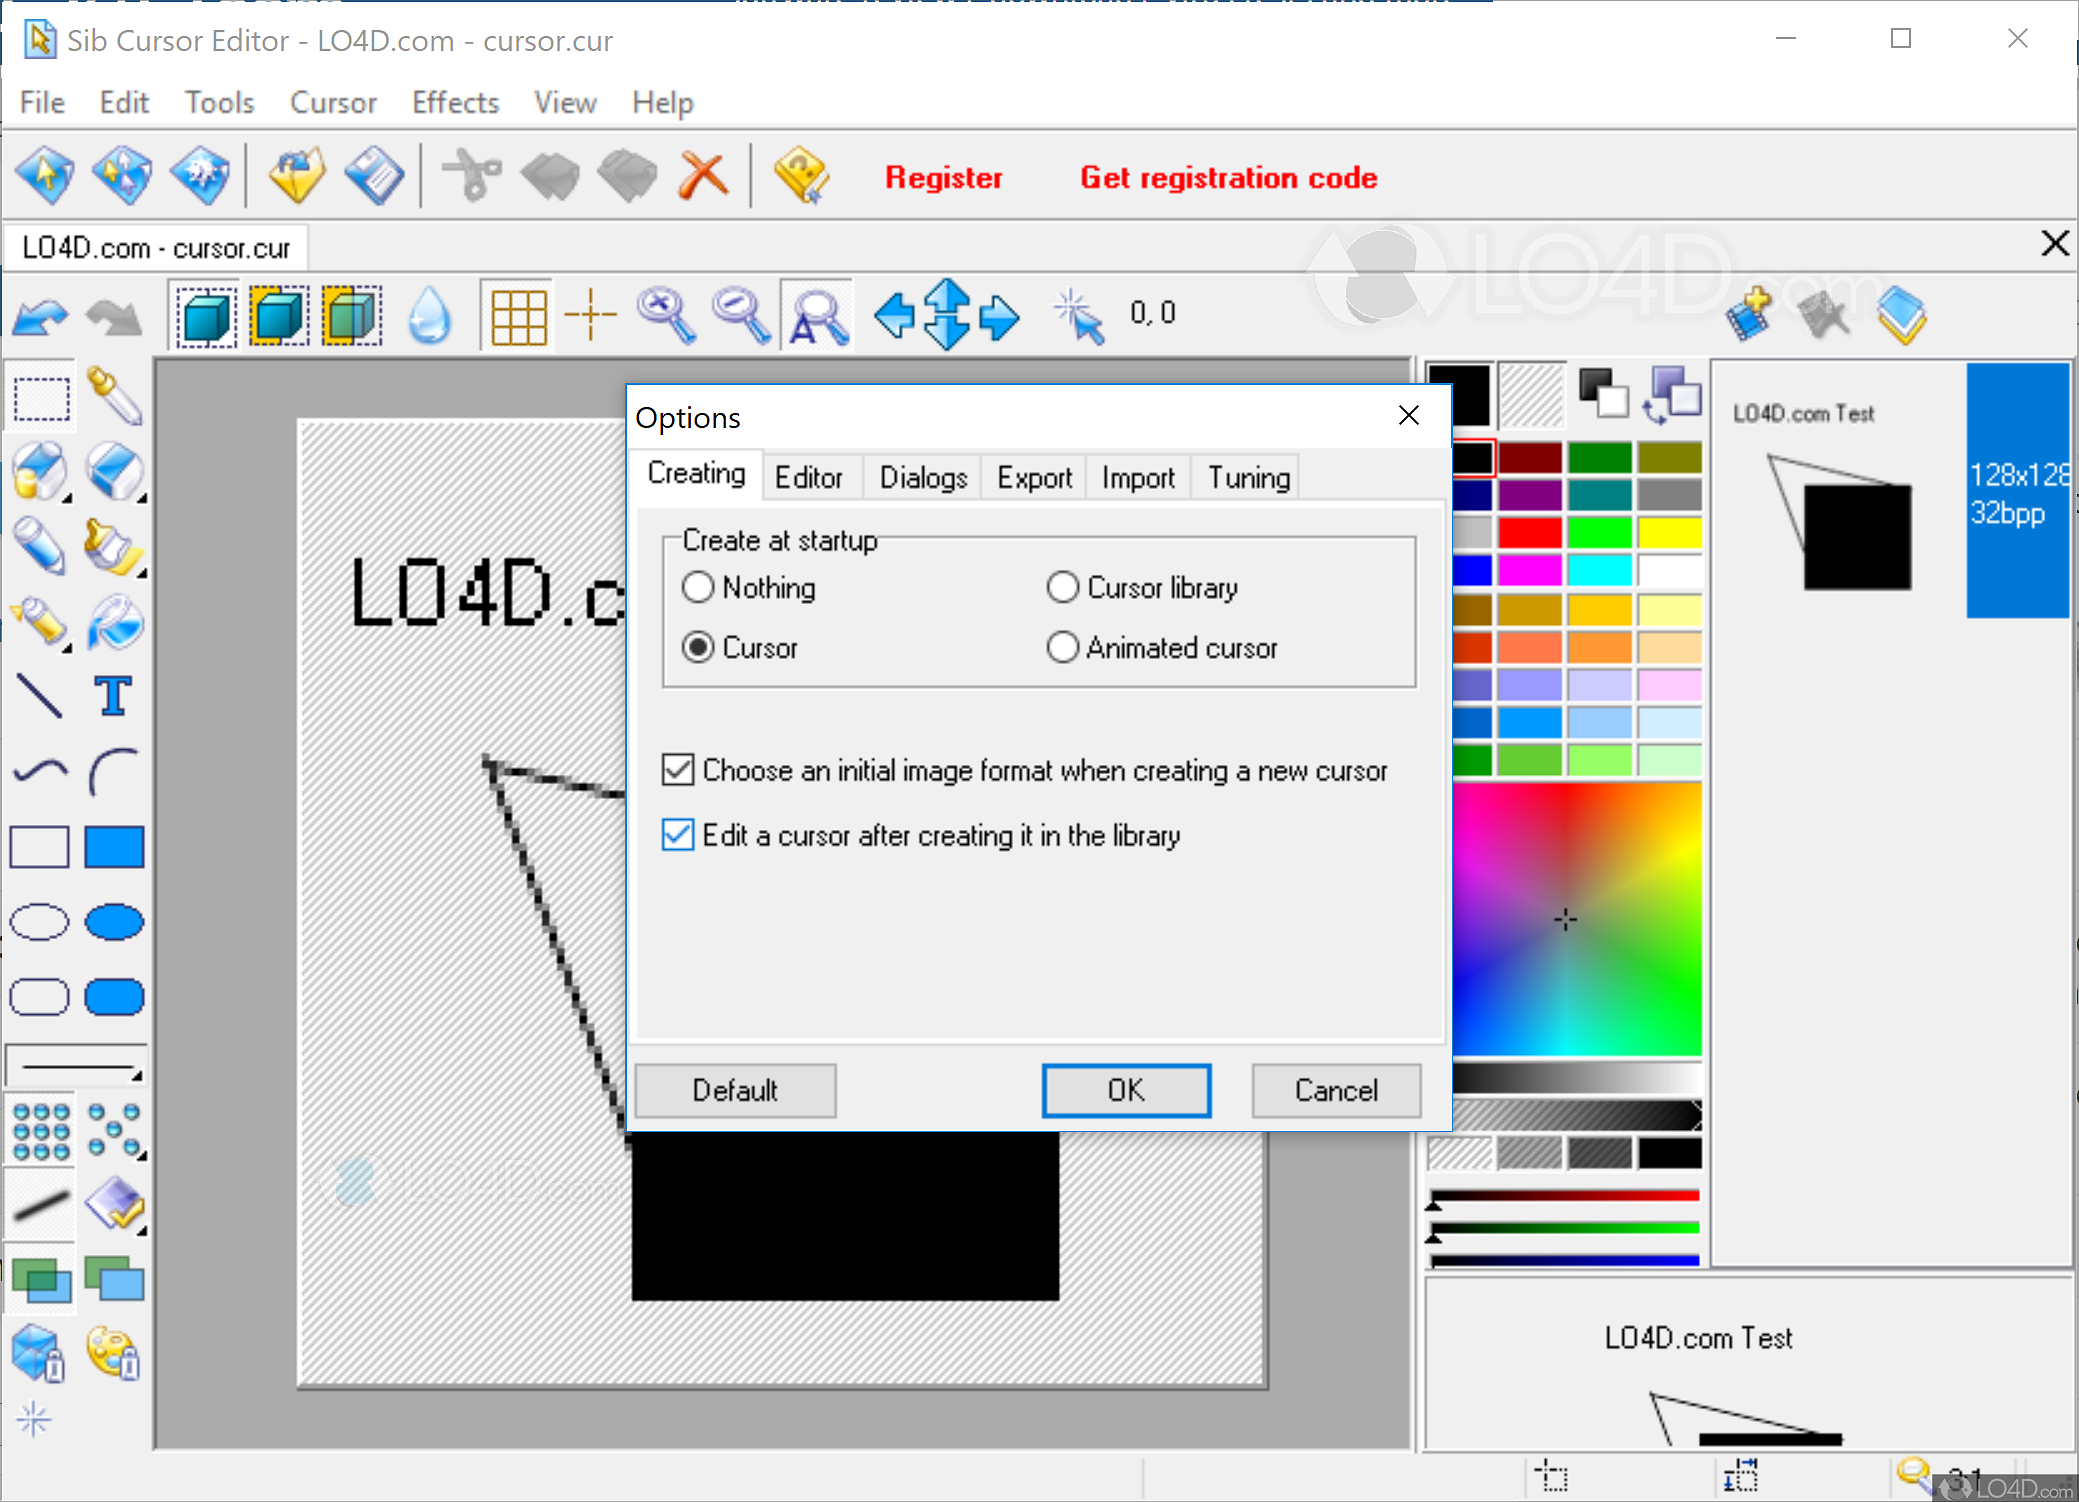Expand the spray tool size options
The height and width of the screenshot is (1502, 2079).
pos(67,648)
